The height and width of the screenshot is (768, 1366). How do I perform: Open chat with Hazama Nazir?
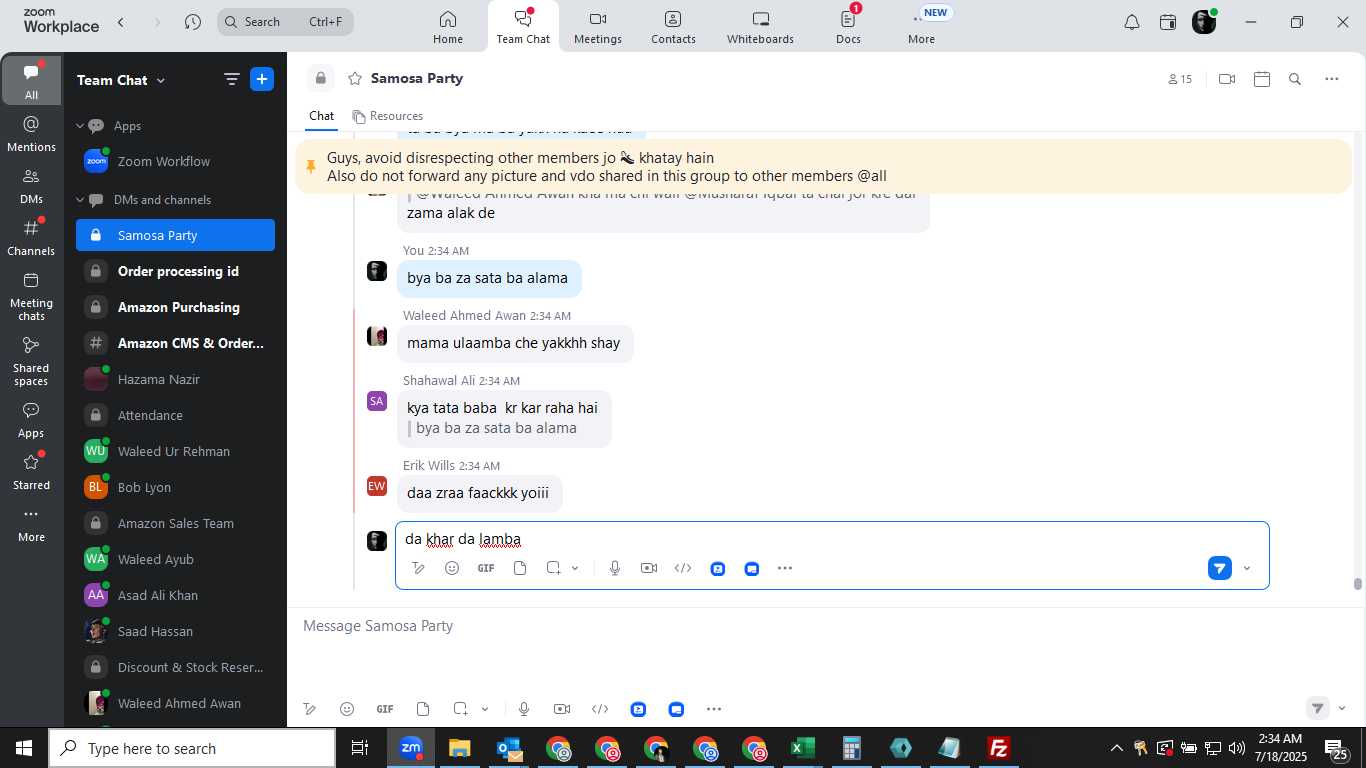click(x=175, y=379)
